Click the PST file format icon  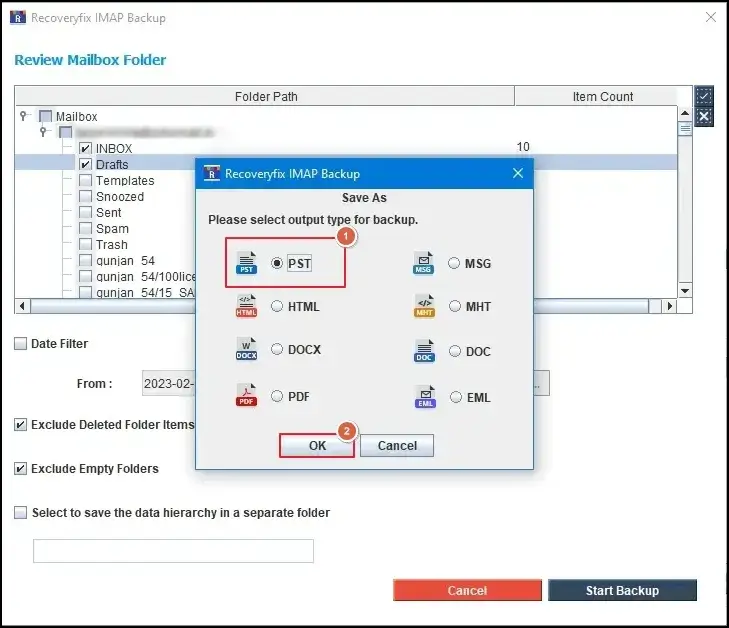point(246,263)
